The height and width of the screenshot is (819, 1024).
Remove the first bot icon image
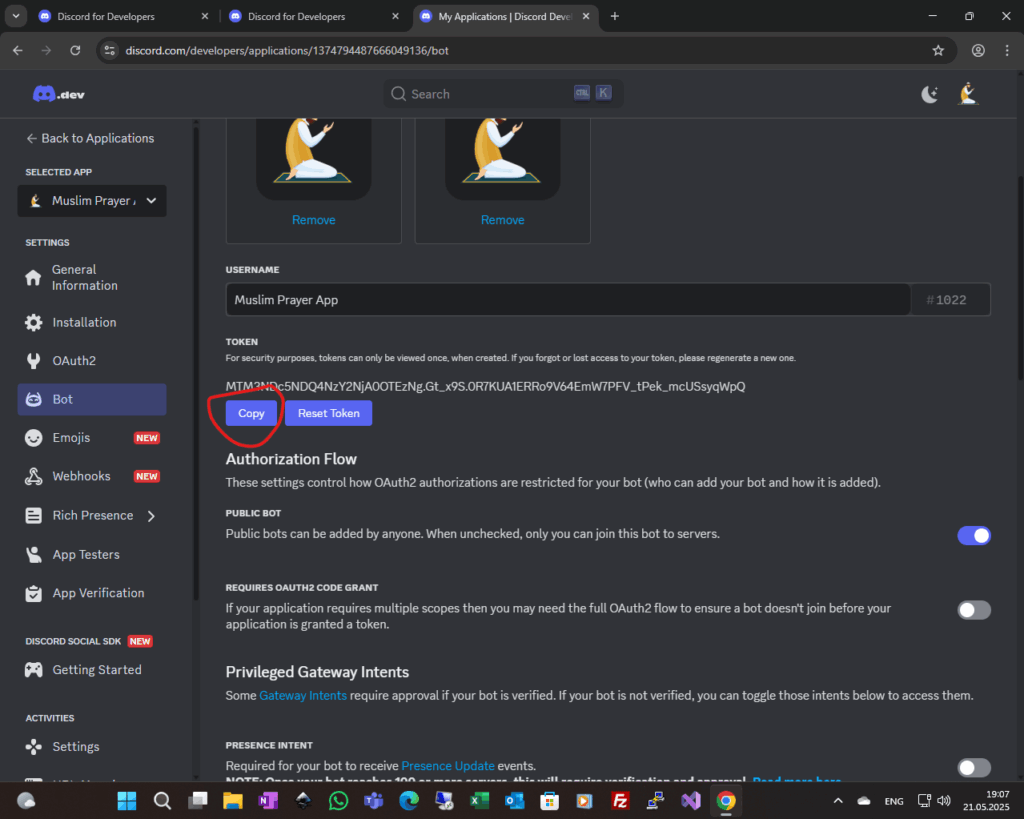[x=313, y=220]
